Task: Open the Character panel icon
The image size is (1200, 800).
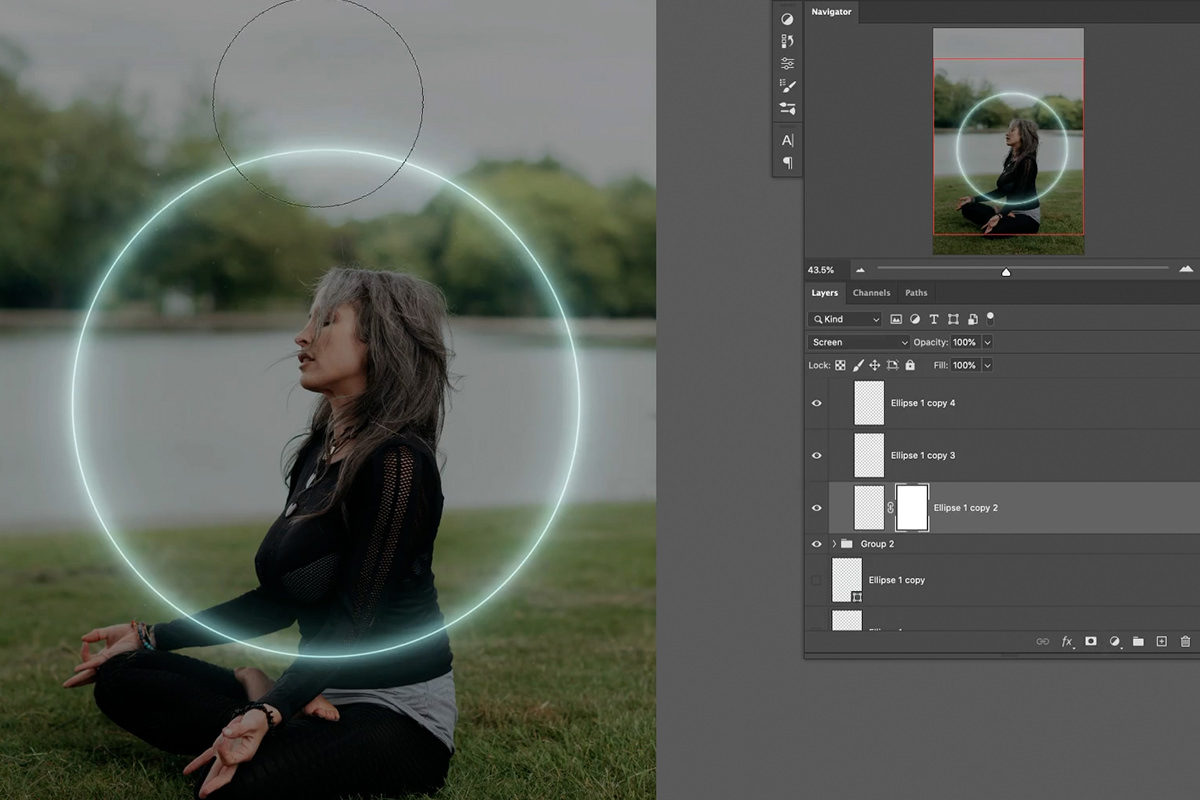Action: coord(787,139)
